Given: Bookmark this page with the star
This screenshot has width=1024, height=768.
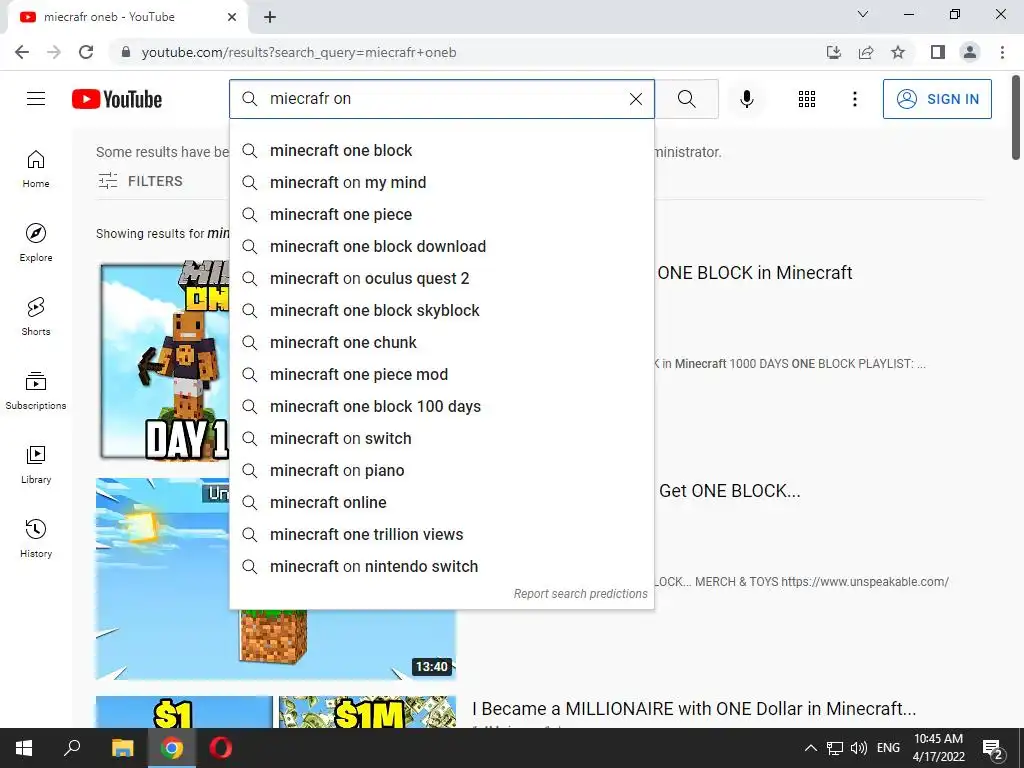Looking at the screenshot, I should (x=898, y=52).
